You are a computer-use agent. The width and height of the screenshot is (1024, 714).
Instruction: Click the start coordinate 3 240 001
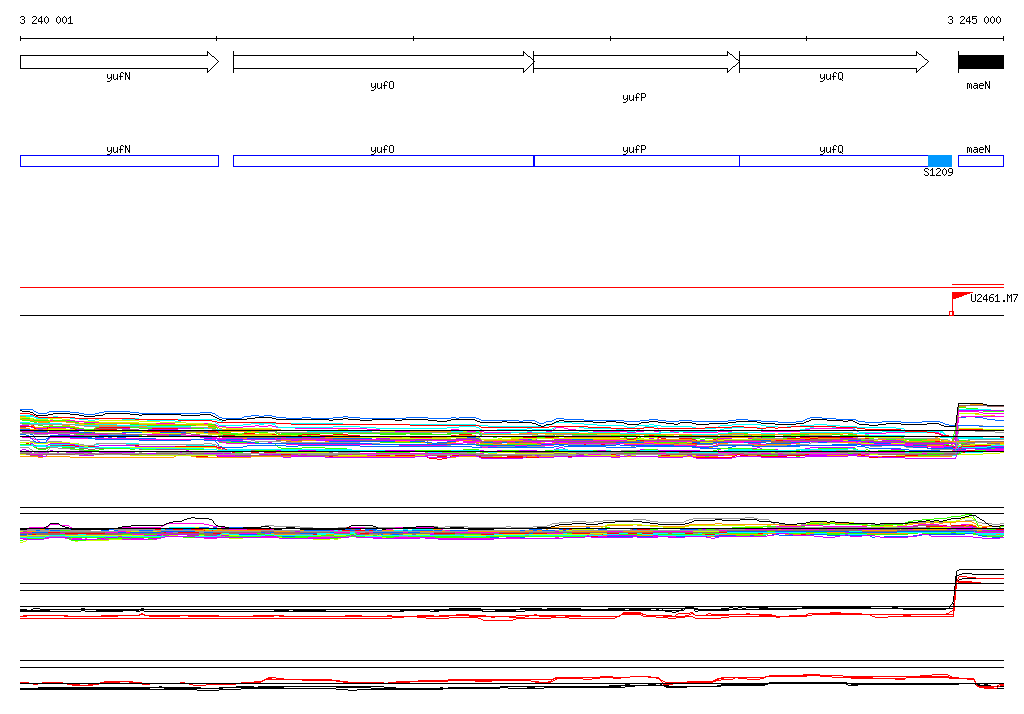pyautogui.click(x=46, y=20)
